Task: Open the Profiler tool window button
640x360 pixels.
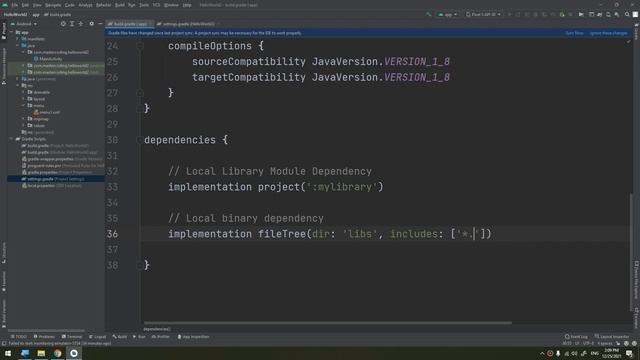Action: coord(160,337)
